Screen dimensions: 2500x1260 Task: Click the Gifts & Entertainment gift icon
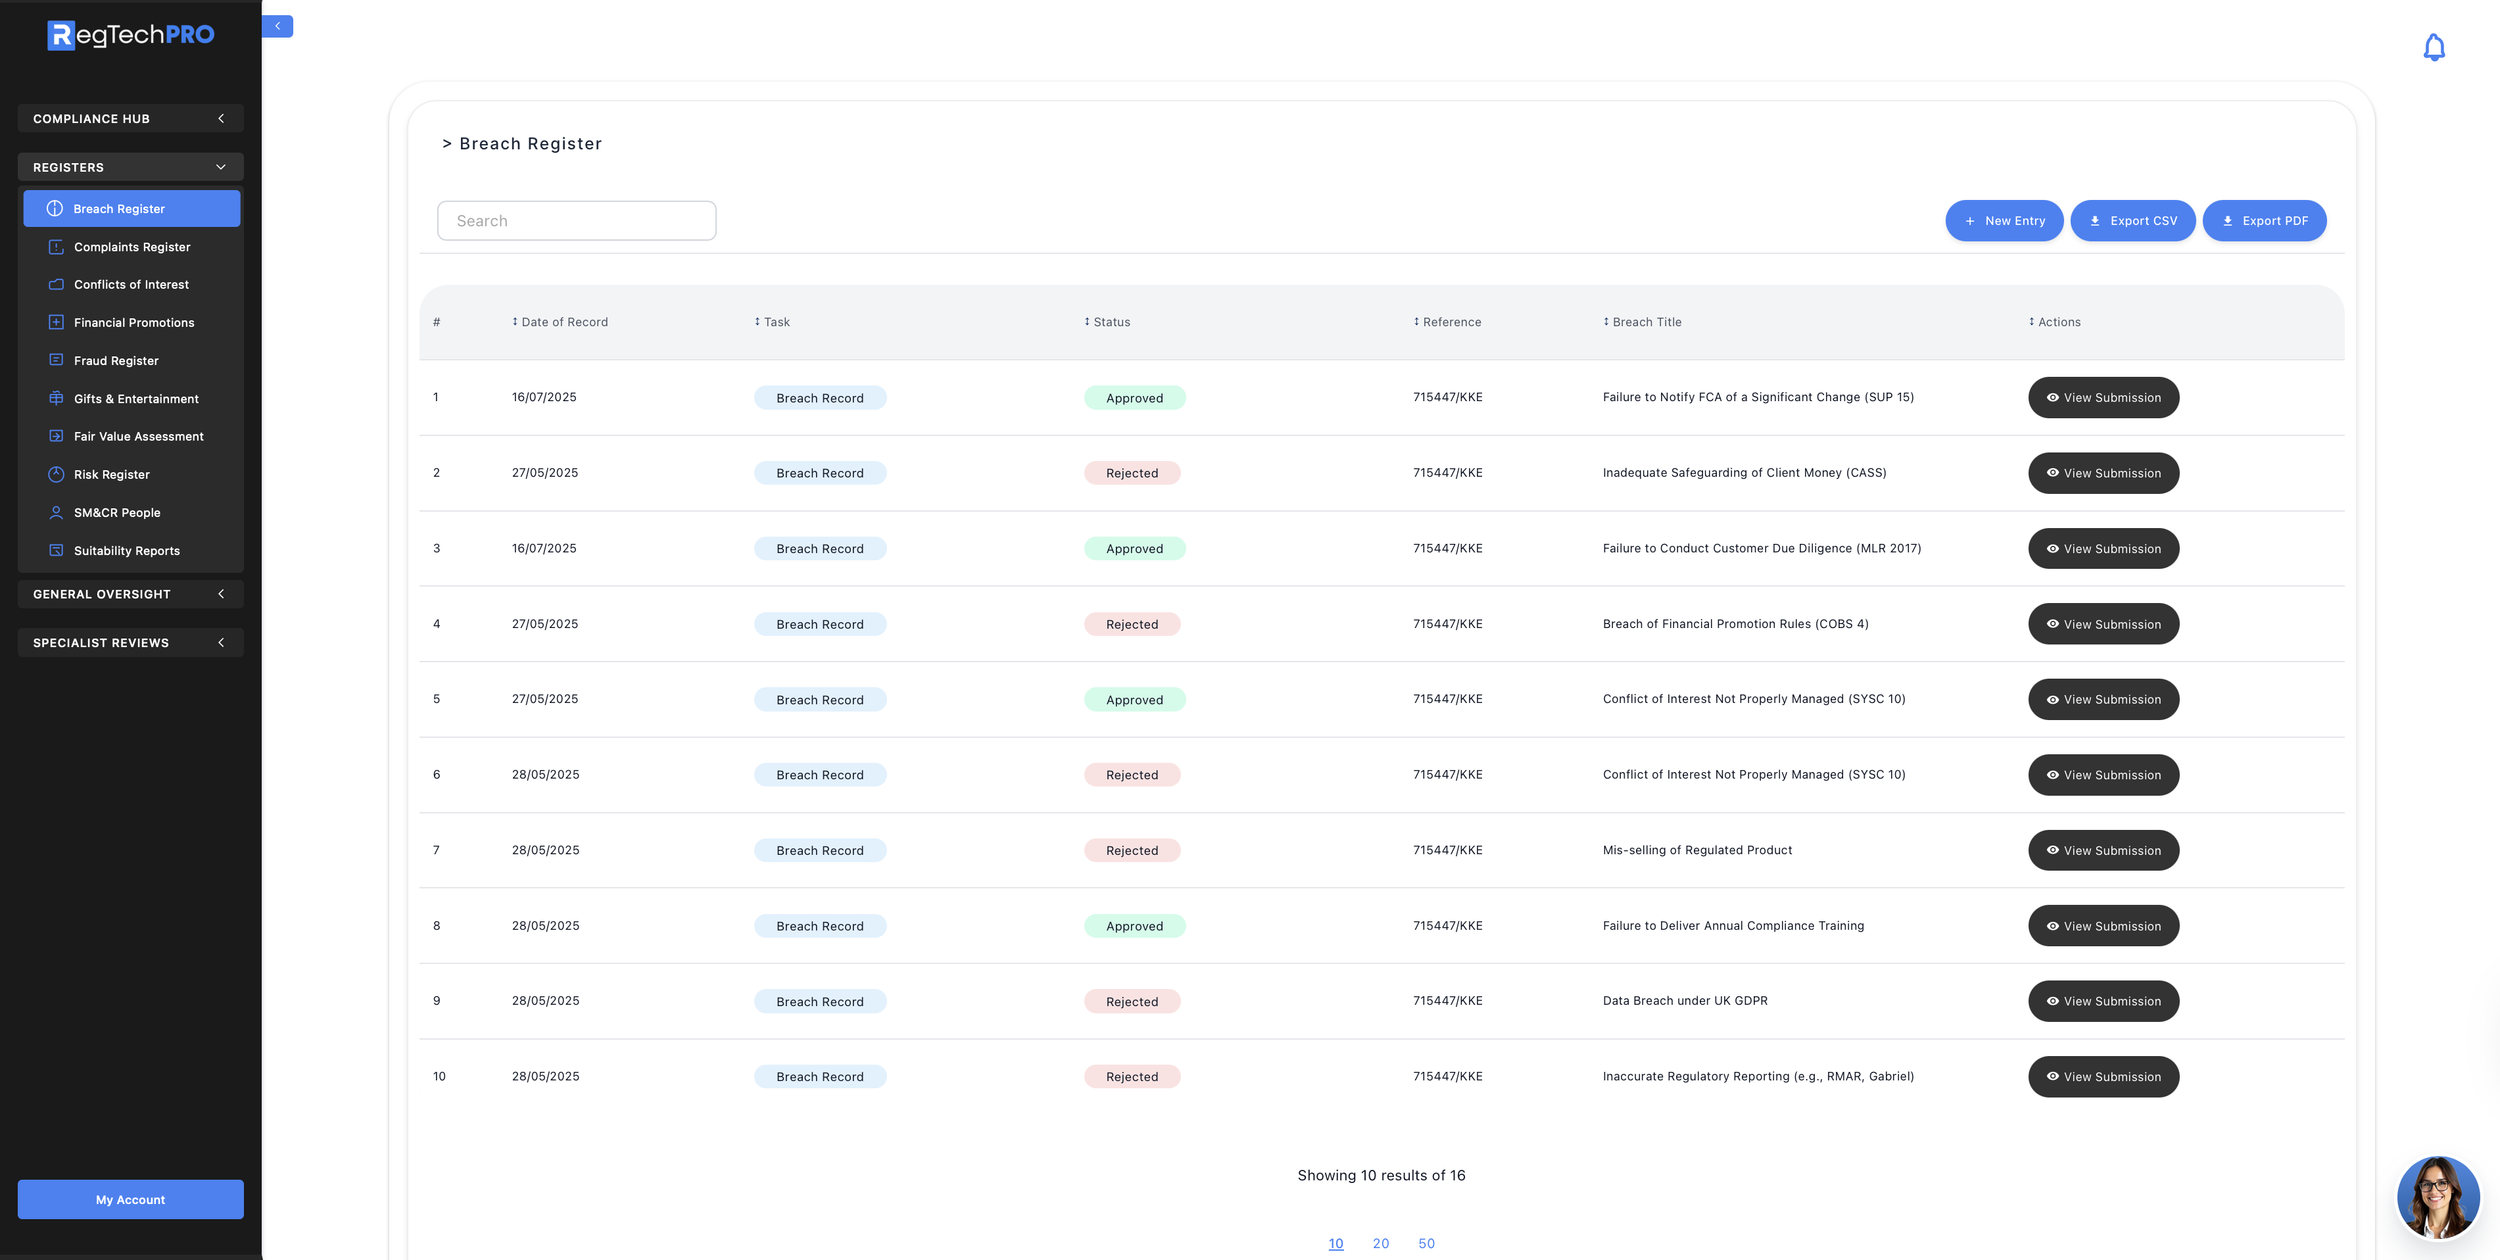pyautogui.click(x=56, y=398)
